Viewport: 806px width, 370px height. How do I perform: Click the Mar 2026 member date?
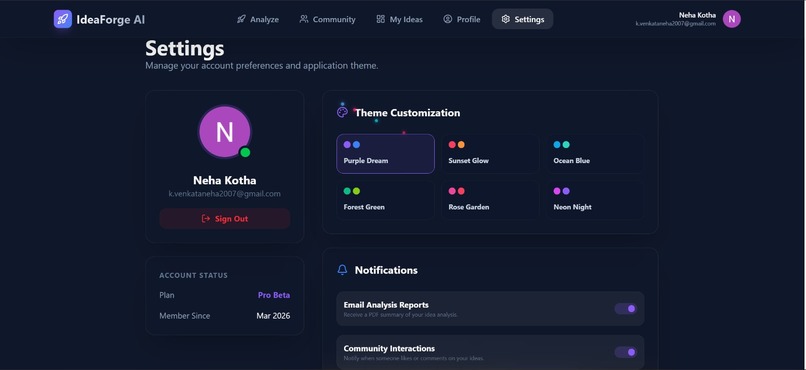273,316
